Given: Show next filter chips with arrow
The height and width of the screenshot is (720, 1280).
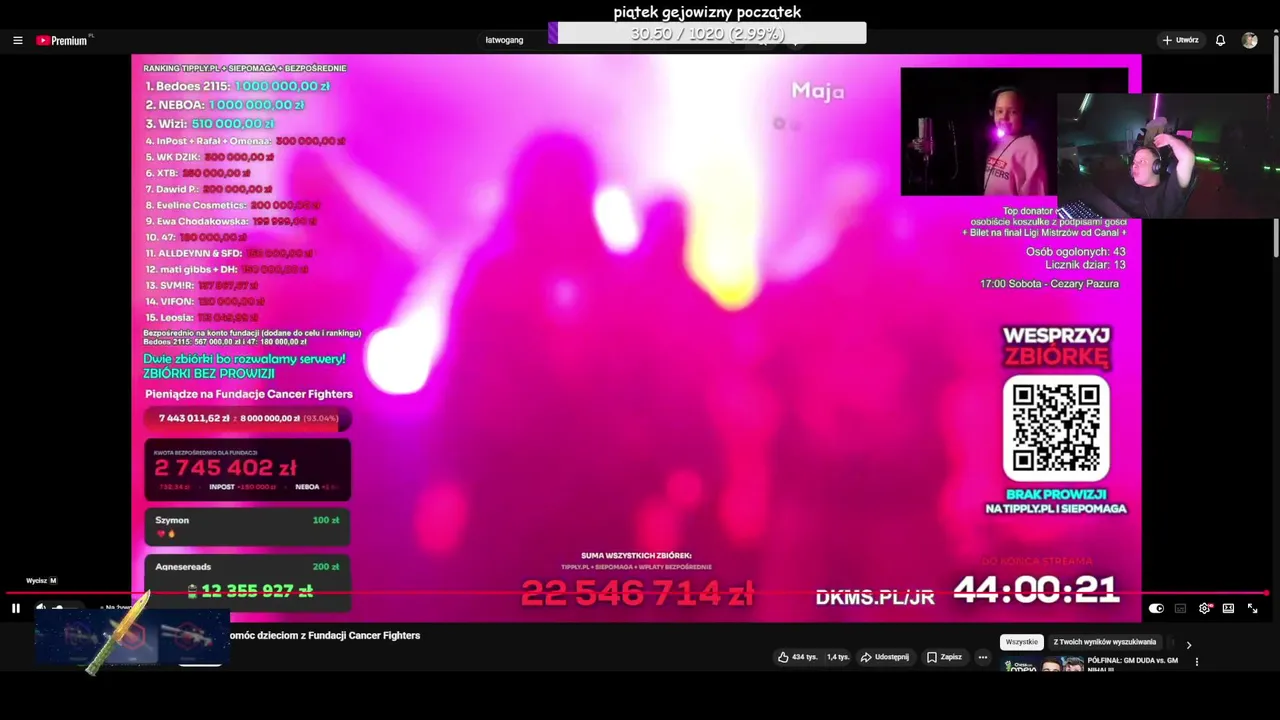Looking at the screenshot, I should point(1188,645).
